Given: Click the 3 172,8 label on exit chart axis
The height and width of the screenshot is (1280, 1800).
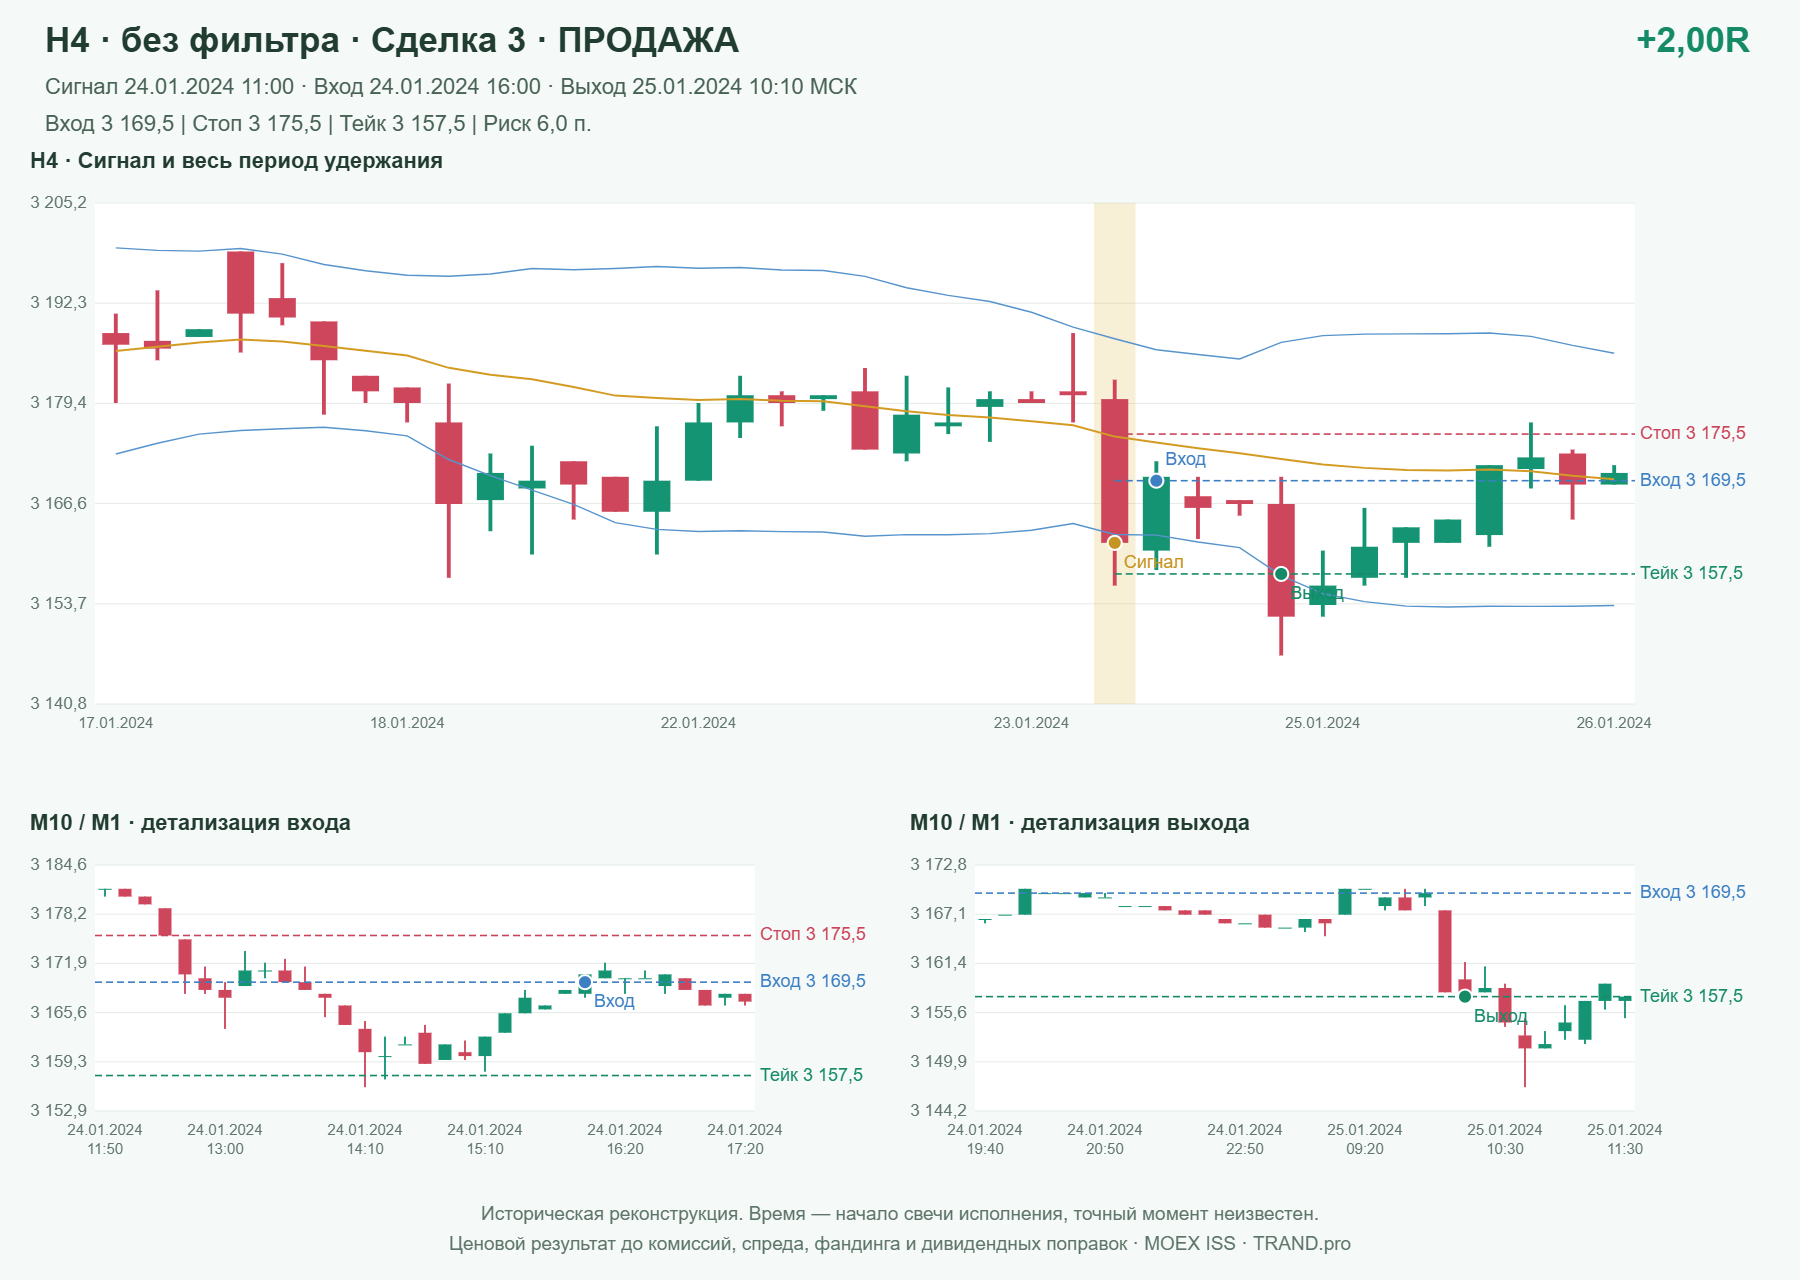Looking at the screenshot, I should (x=938, y=865).
